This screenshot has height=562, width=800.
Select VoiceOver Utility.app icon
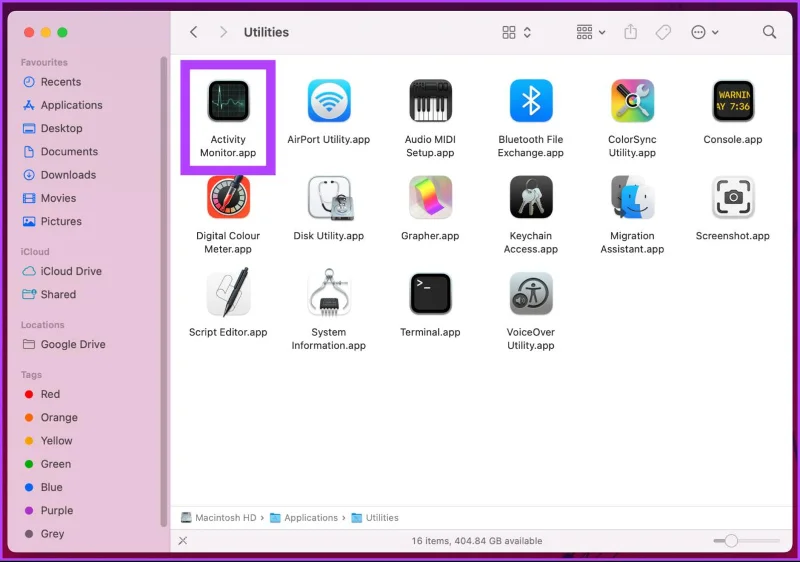pos(531,293)
